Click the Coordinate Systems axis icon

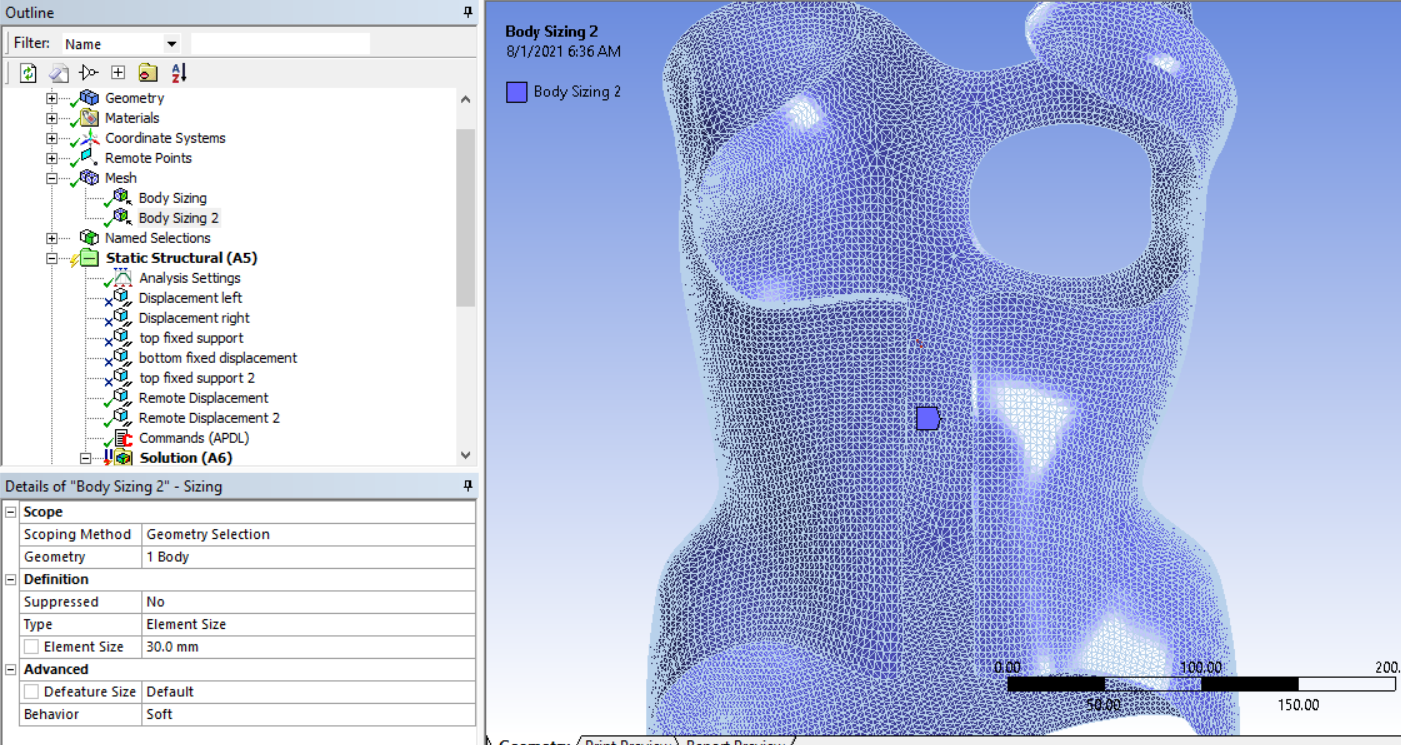click(x=90, y=138)
